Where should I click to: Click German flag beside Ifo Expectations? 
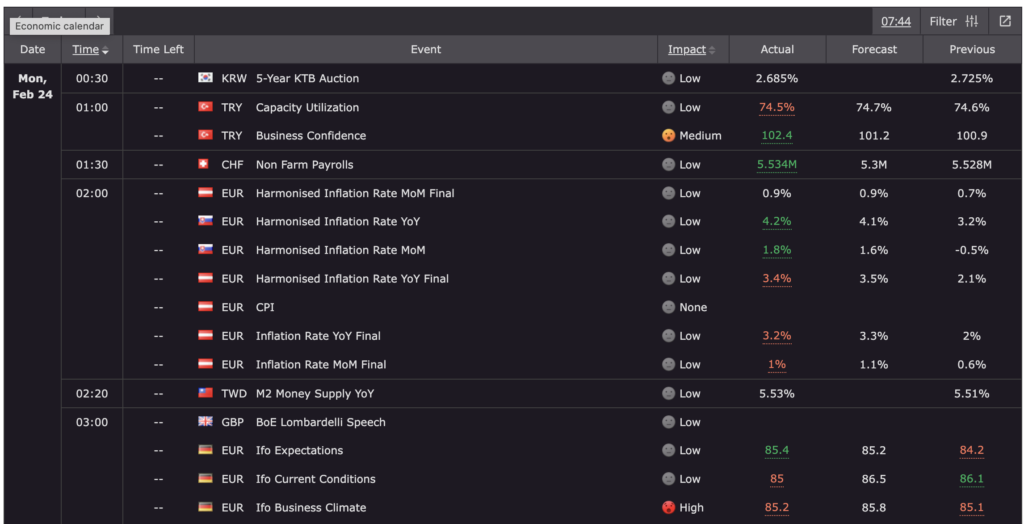205,451
